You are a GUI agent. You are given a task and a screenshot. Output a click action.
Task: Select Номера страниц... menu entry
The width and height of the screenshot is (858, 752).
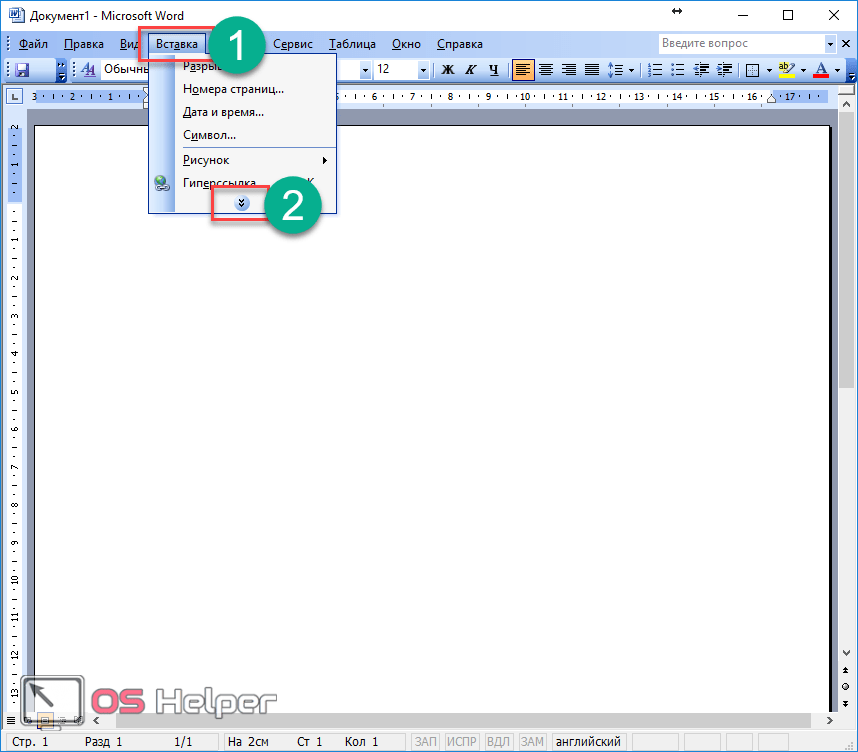click(233, 89)
